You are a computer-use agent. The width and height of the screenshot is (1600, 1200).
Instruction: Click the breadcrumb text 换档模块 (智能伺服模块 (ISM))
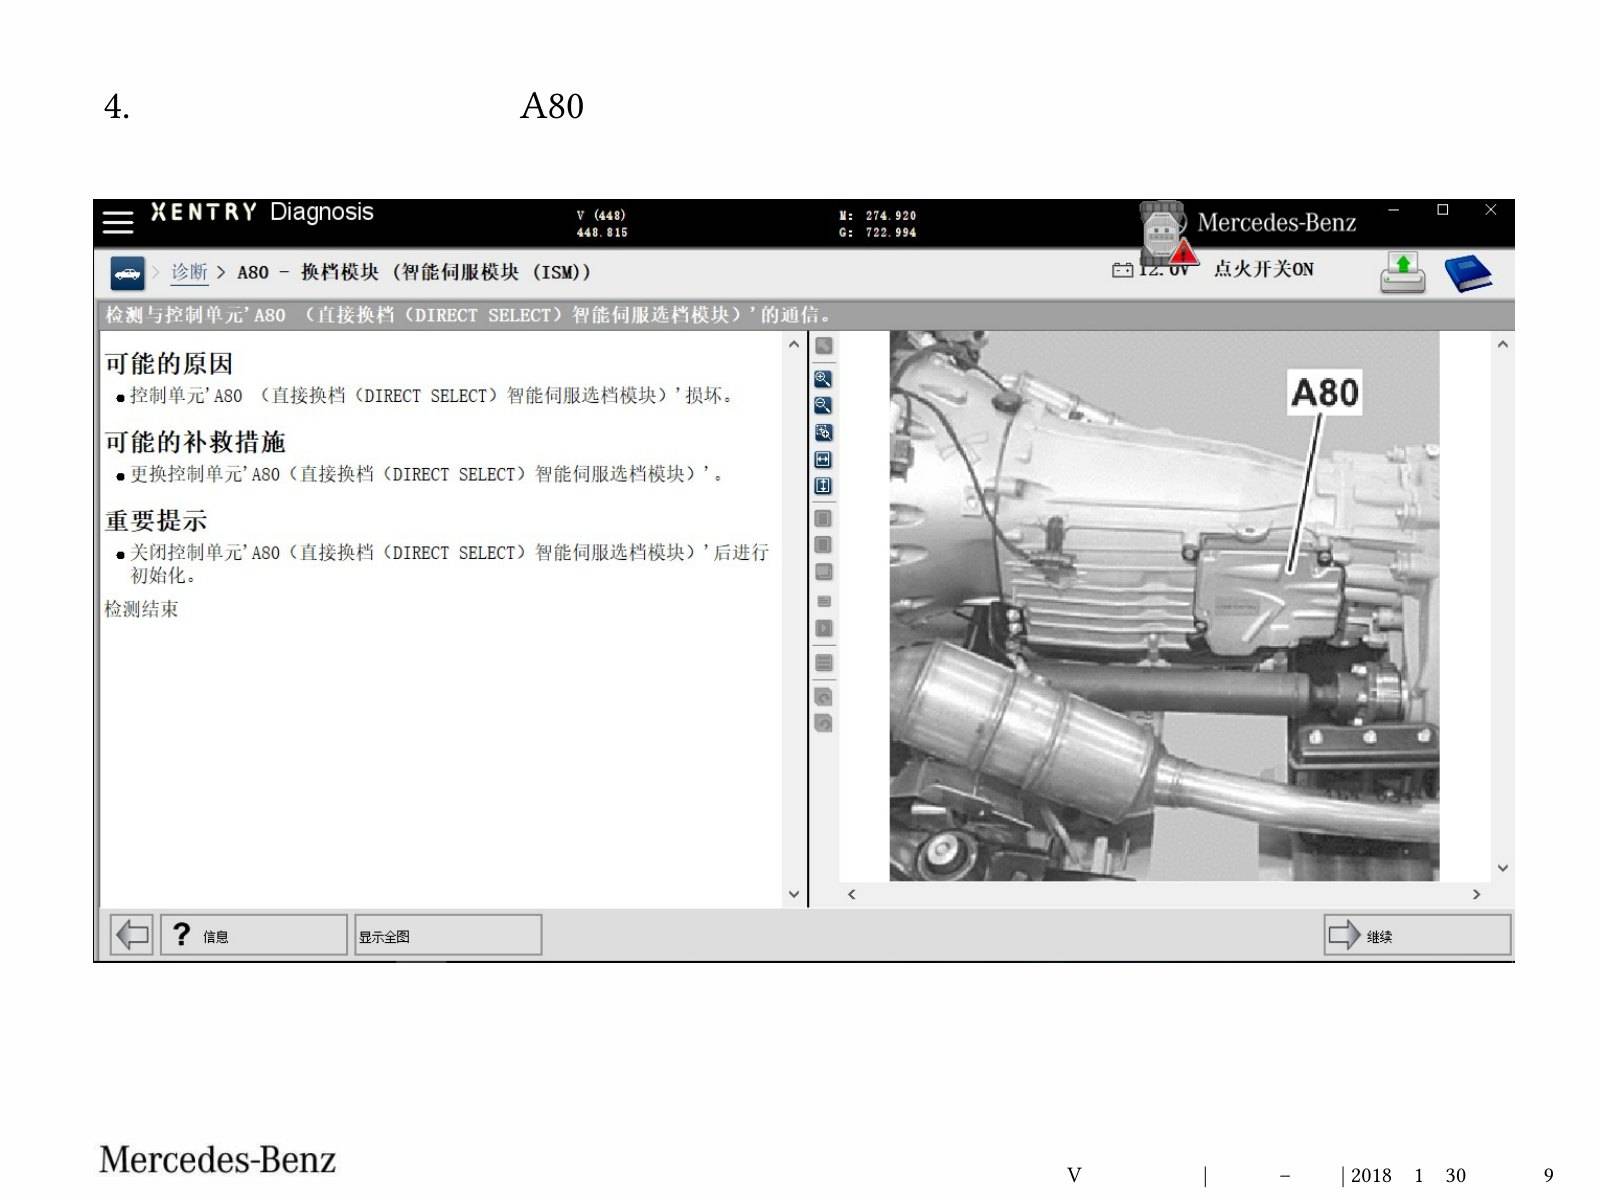tap(446, 272)
